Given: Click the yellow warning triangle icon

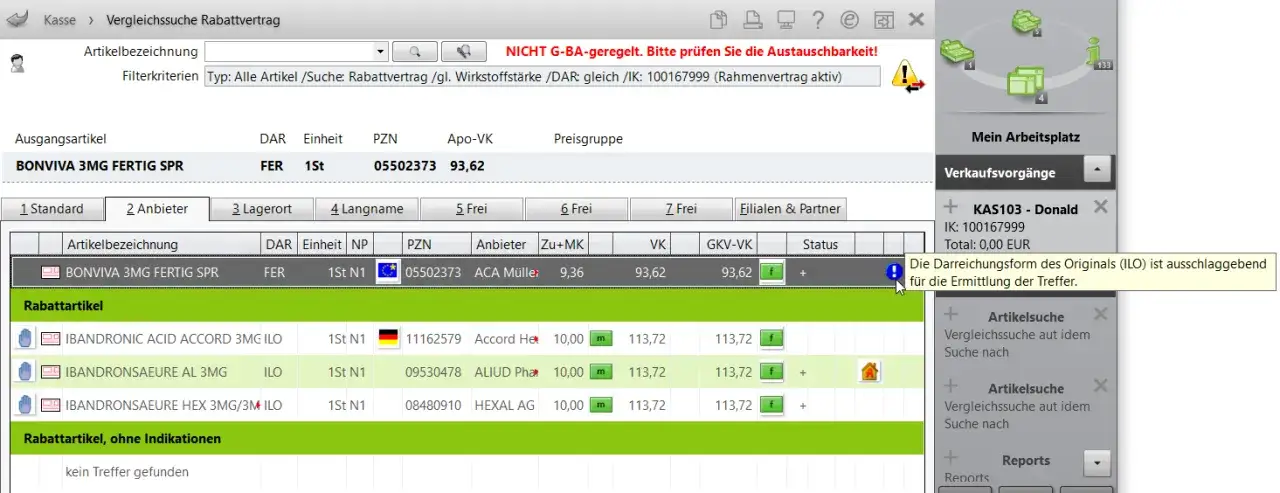Looking at the screenshot, I should tap(907, 76).
